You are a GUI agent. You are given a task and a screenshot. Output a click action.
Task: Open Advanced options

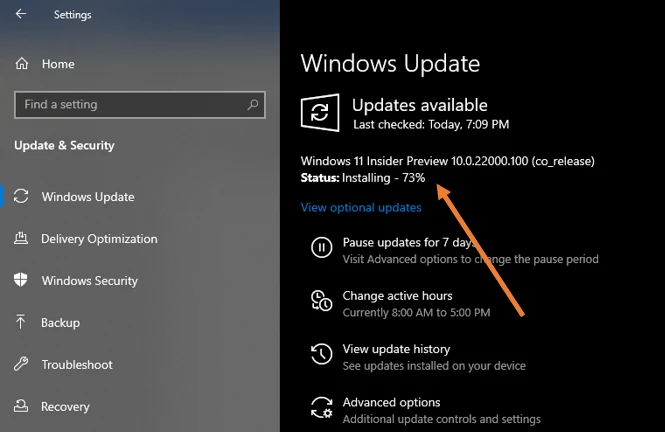[391, 402]
